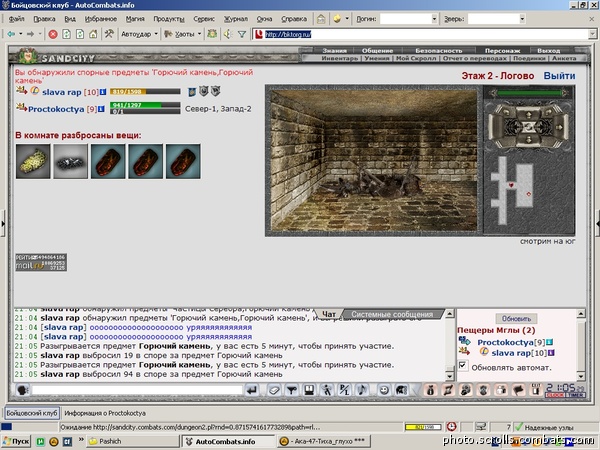The image size is (600, 450).
Task: Open the Магия menu
Action: [135, 19]
